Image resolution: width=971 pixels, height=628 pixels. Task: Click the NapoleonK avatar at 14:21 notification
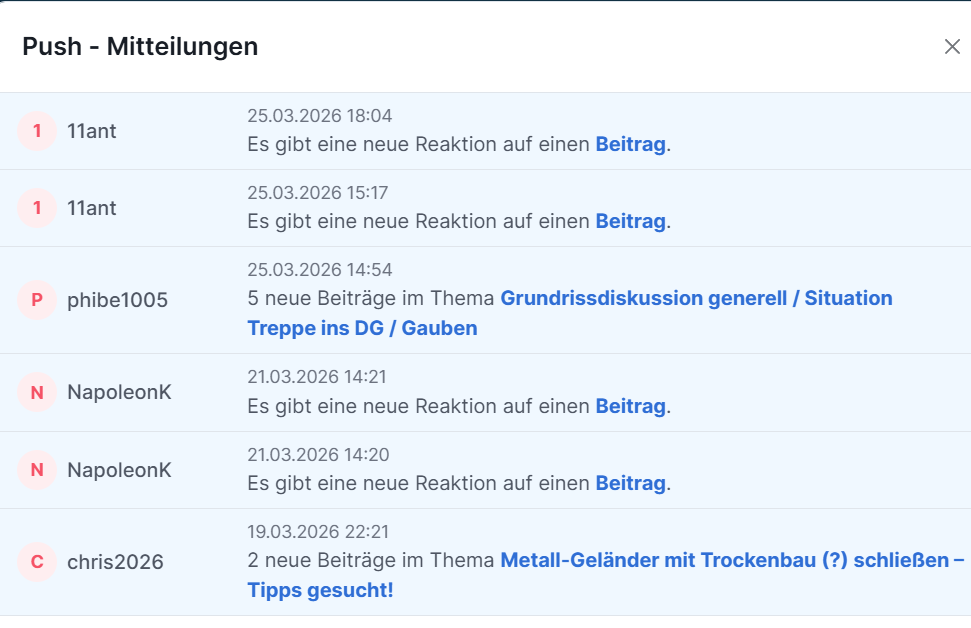[x=37, y=393]
